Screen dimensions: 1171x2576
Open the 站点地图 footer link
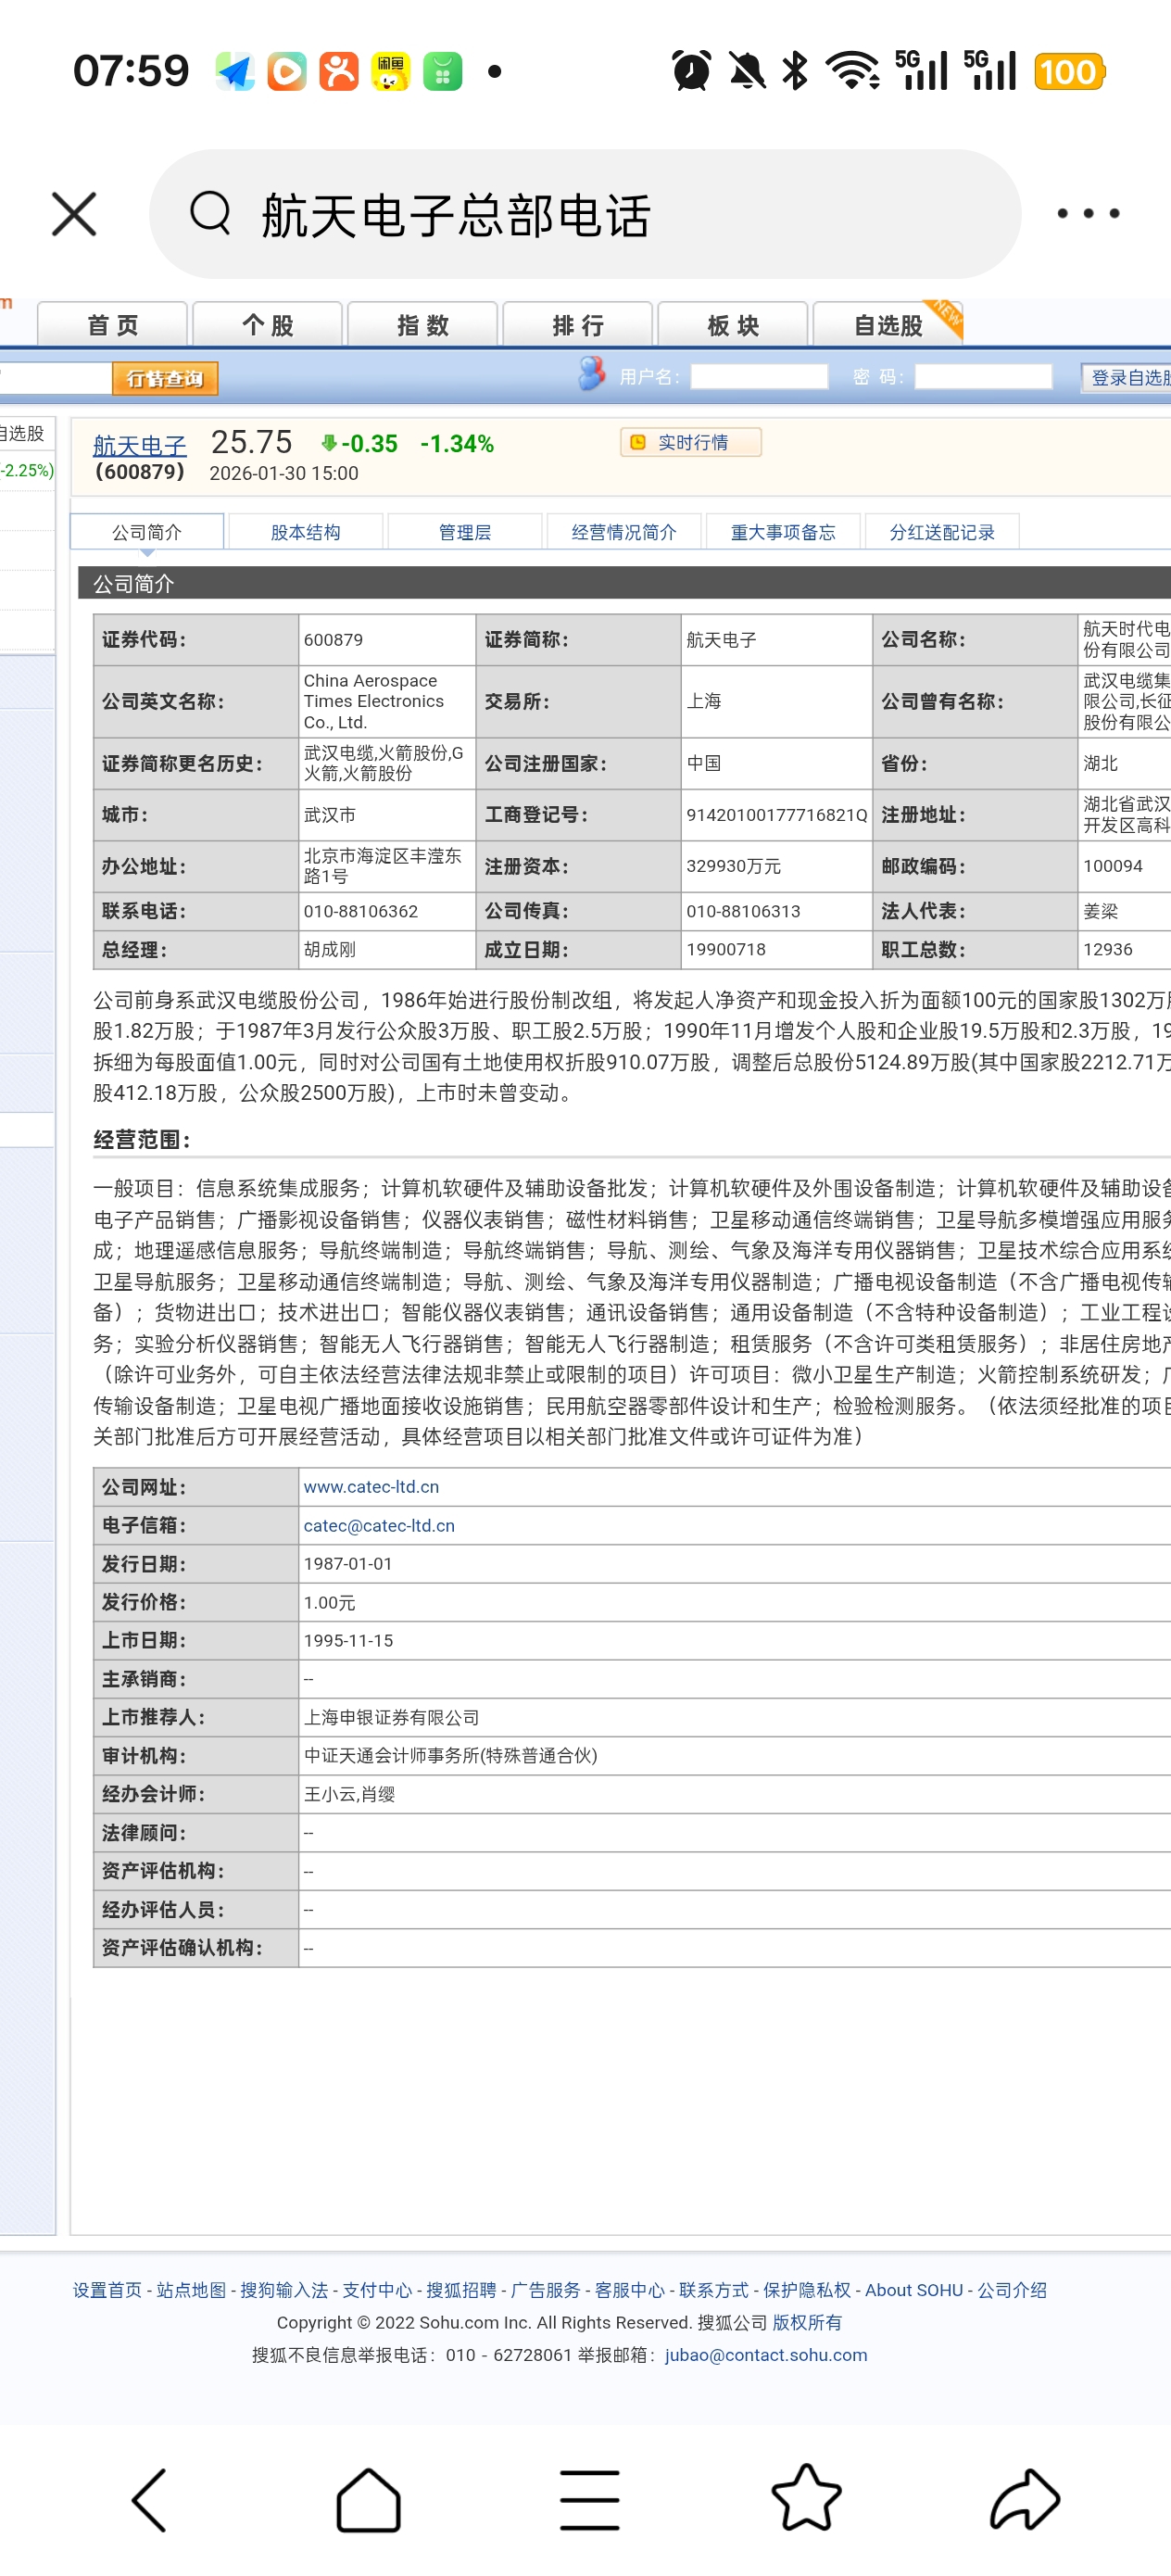pos(191,2290)
